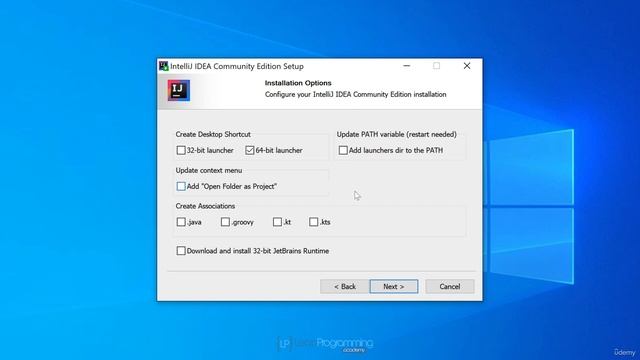Click the "Create Desktop Shortcut" group label

(x=213, y=134)
